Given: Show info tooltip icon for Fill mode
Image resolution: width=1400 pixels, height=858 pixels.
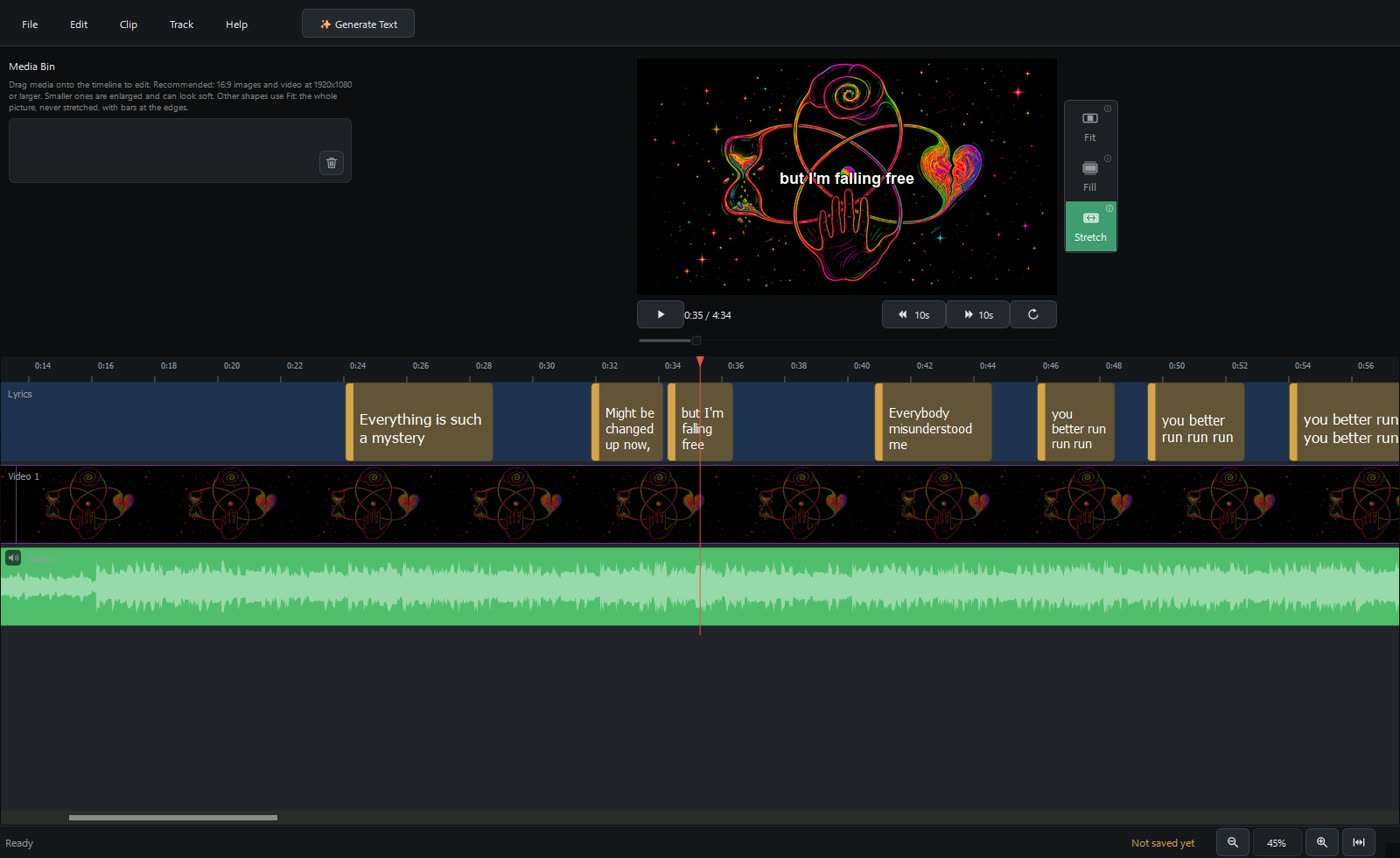Looking at the screenshot, I should click(x=1108, y=158).
